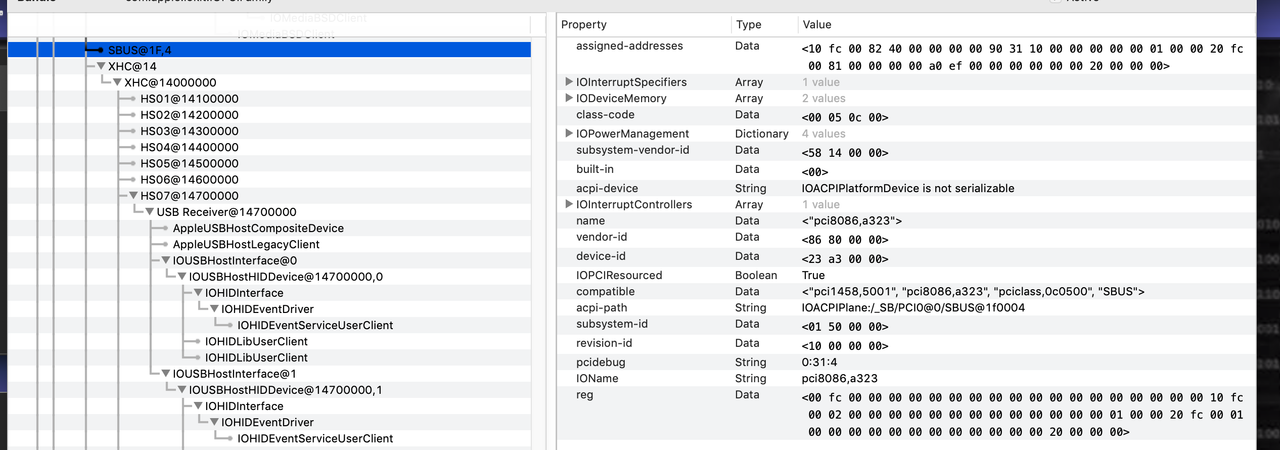Click the value <86 80 00 00>
The image size is (1280, 450).
(844, 240)
